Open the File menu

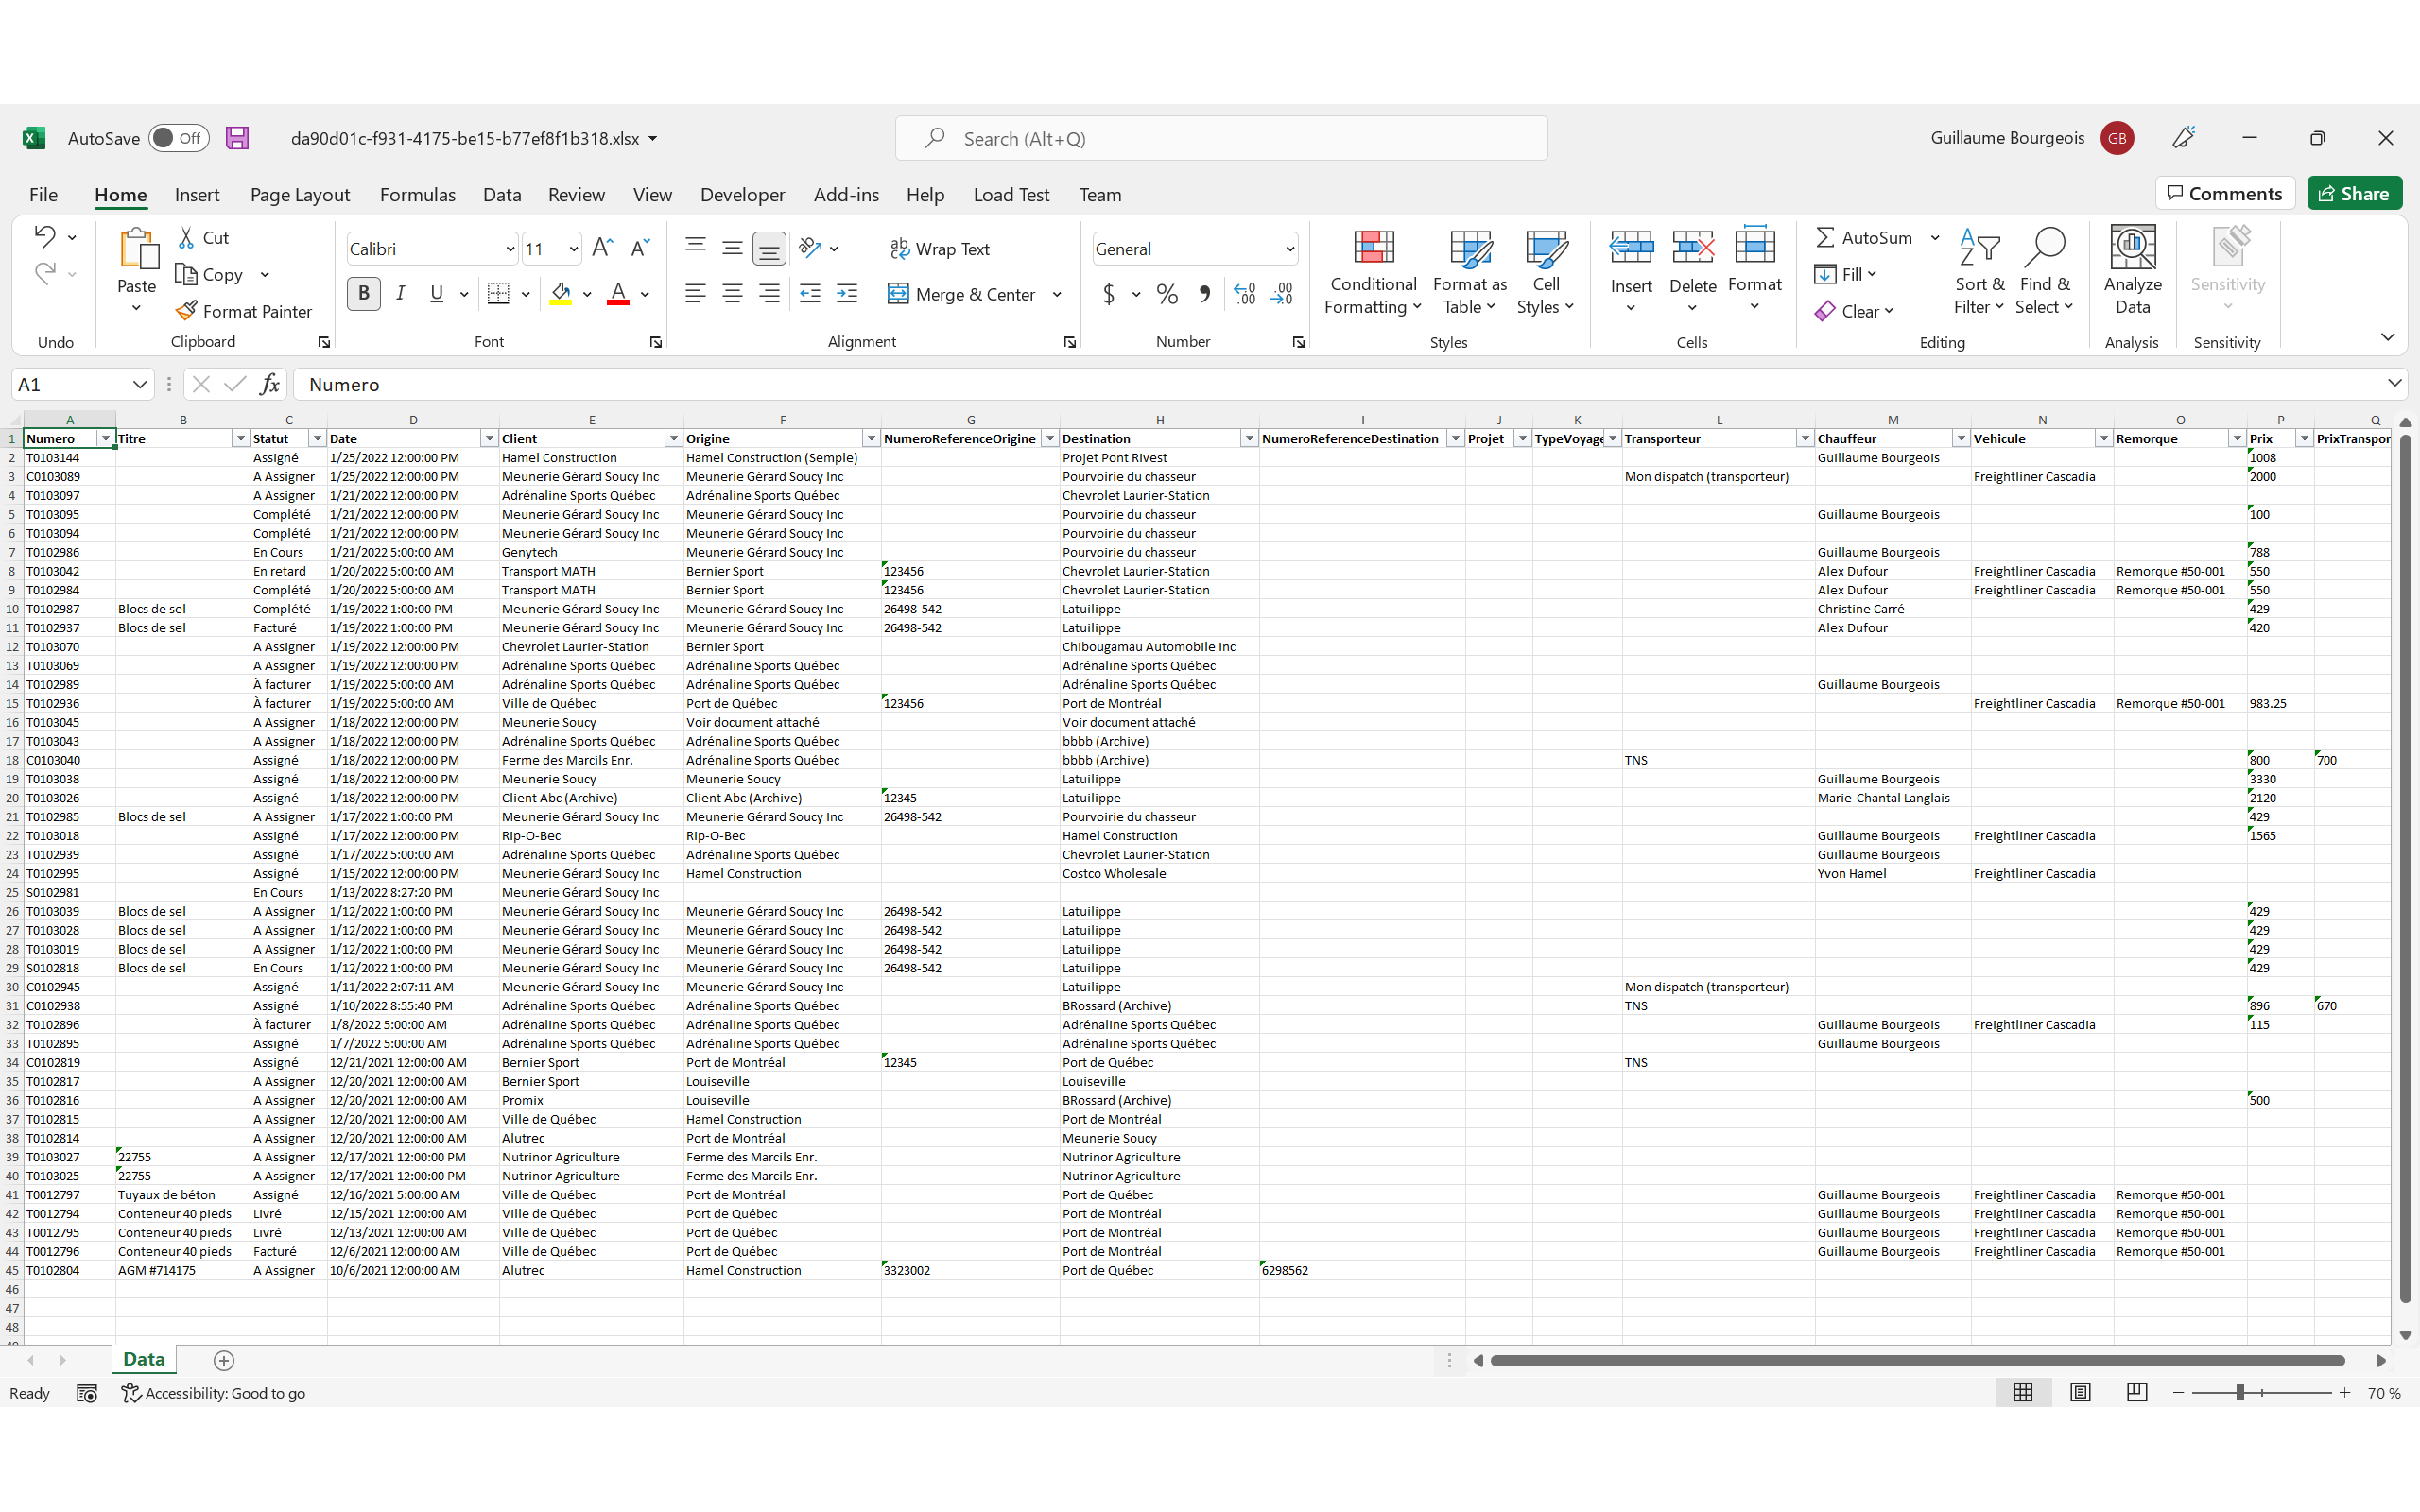click(43, 194)
